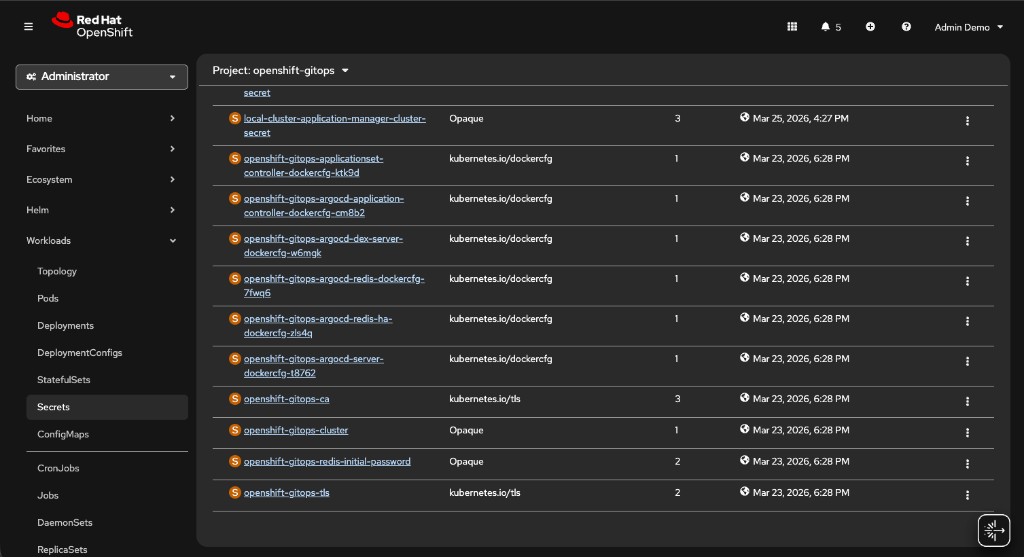Open the application launcher grid icon
Viewport: 1024px width, 557px height.
(792, 27)
